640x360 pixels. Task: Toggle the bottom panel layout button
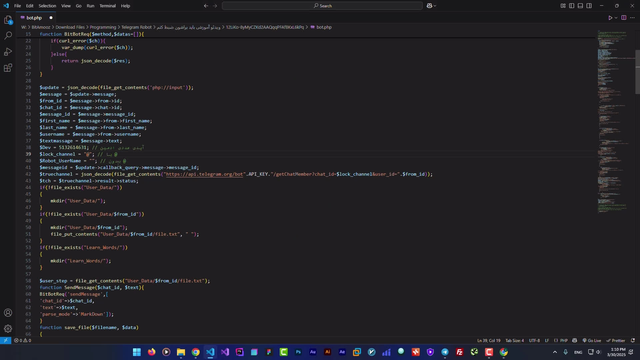click(580, 6)
